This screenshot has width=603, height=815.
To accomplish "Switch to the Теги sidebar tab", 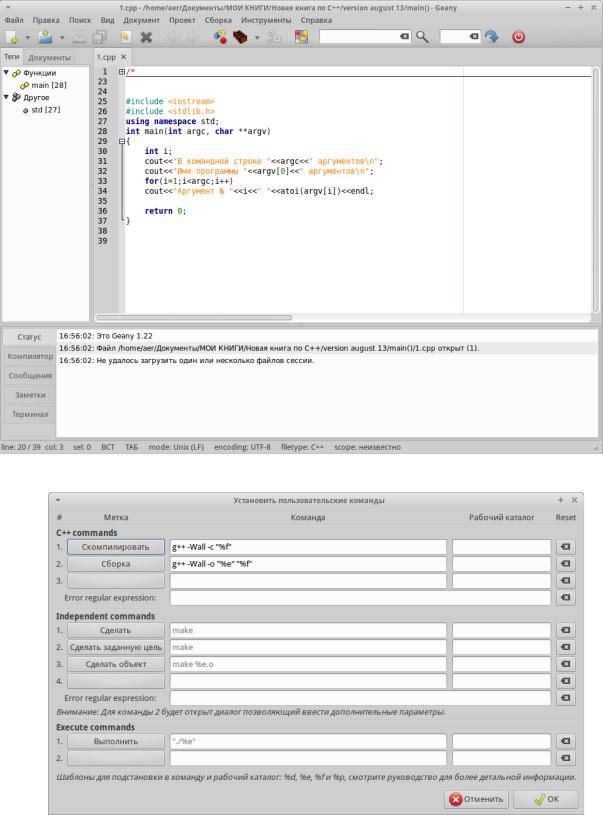I will coord(11,57).
